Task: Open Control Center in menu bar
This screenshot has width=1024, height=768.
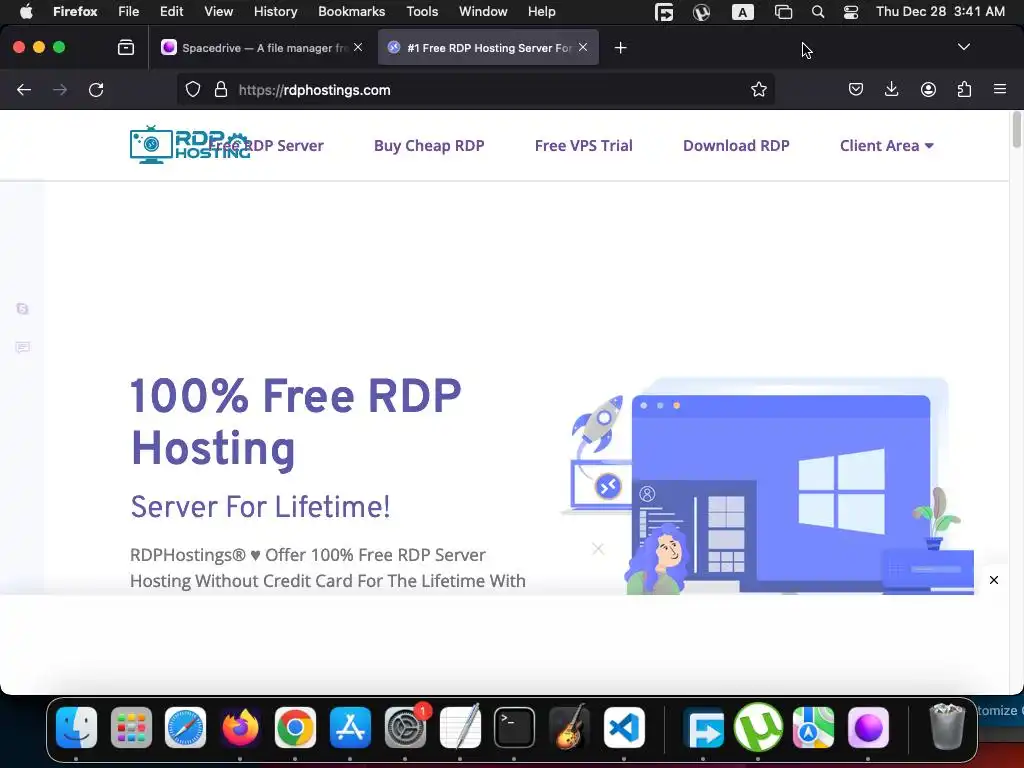Action: coord(850,12)
